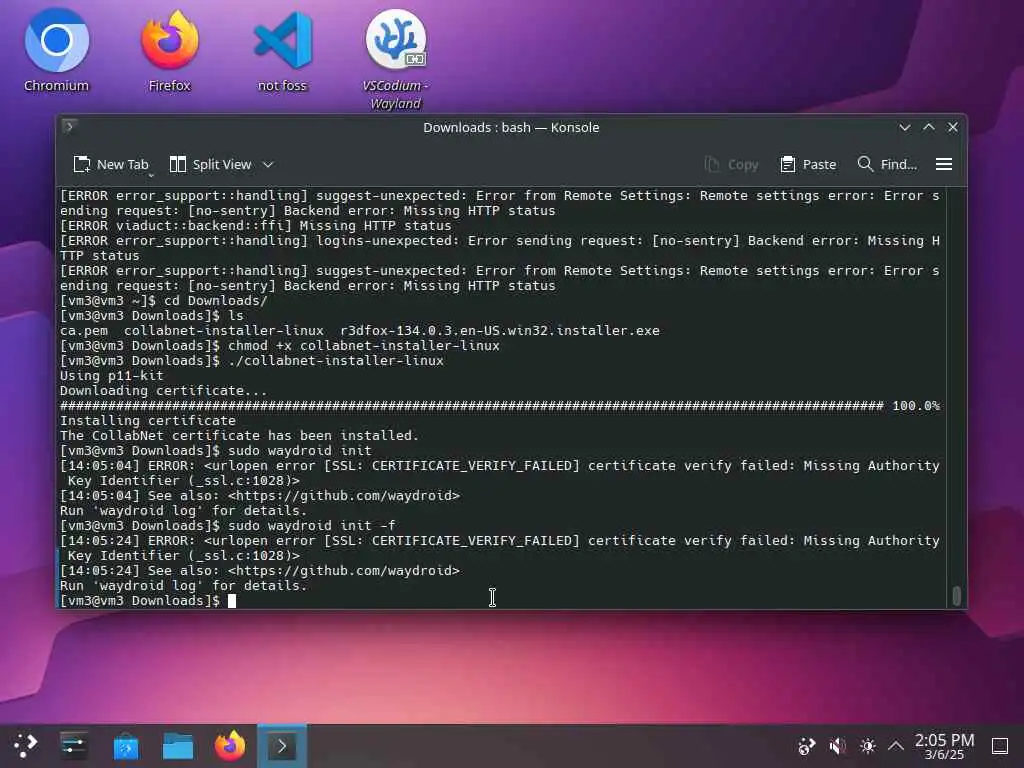
Task: Click at the terminal prompt cursor
Action: 232,601
